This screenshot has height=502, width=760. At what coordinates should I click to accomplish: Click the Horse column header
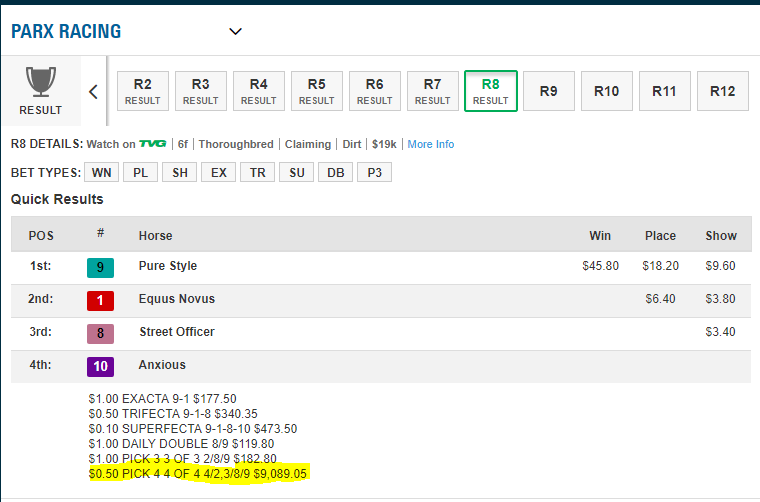156,236
